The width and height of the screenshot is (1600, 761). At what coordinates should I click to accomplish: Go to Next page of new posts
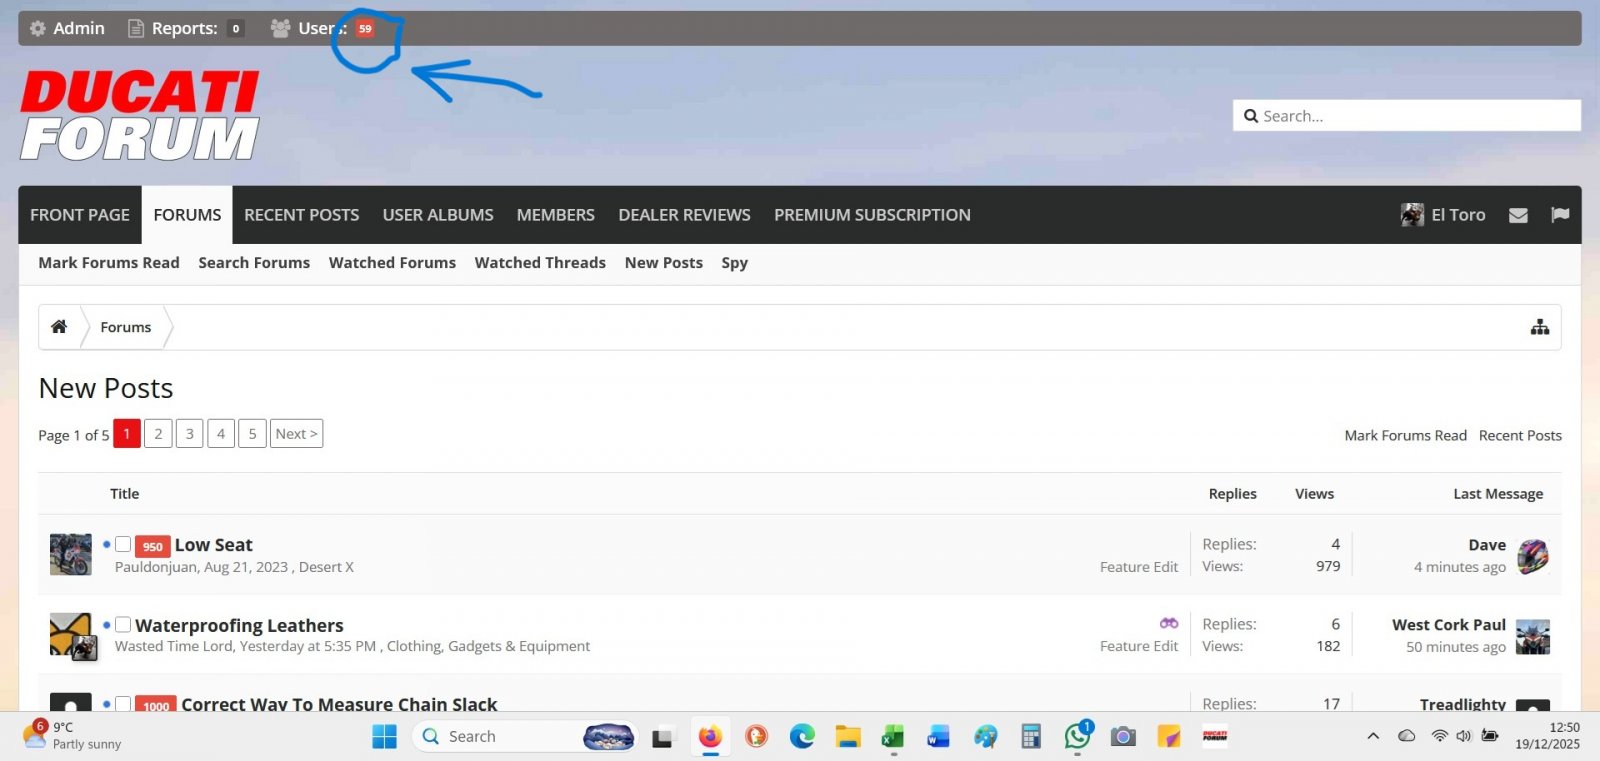pos(296,434)
